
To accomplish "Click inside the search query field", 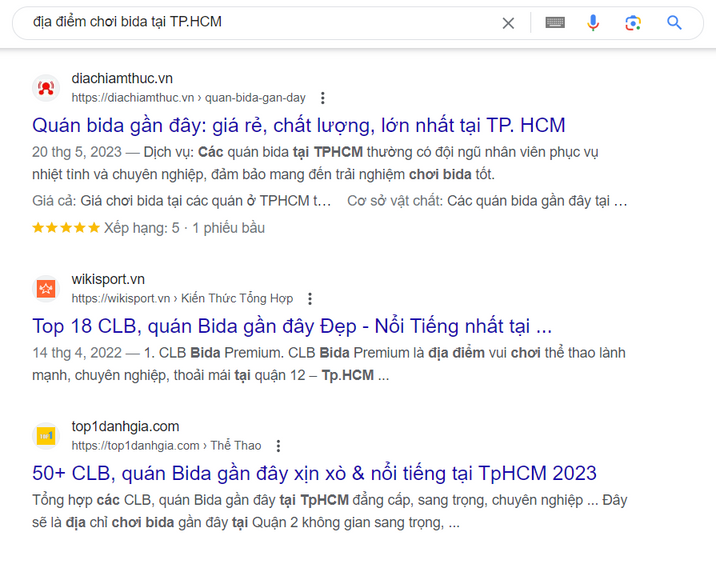I will click(x=250, y=22).
